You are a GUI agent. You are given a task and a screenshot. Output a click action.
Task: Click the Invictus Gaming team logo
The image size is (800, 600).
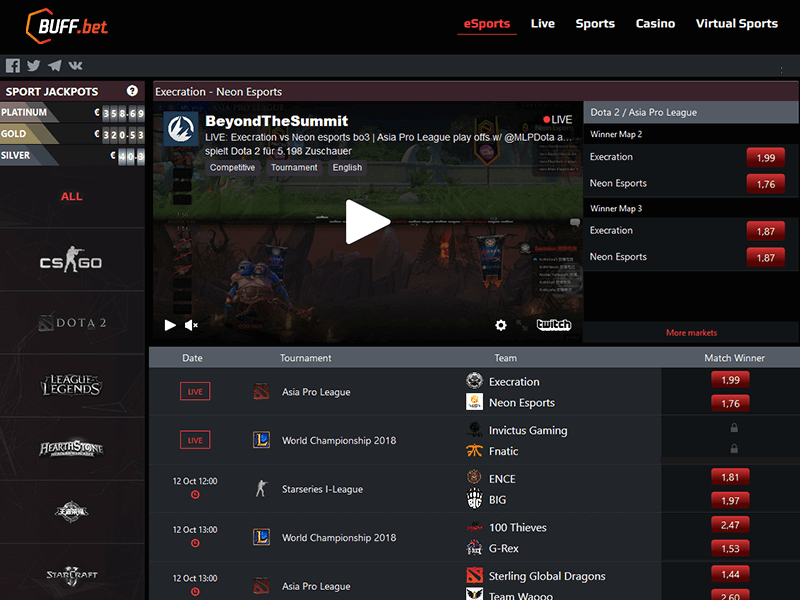pyautogui.click(x=474, y=429)
